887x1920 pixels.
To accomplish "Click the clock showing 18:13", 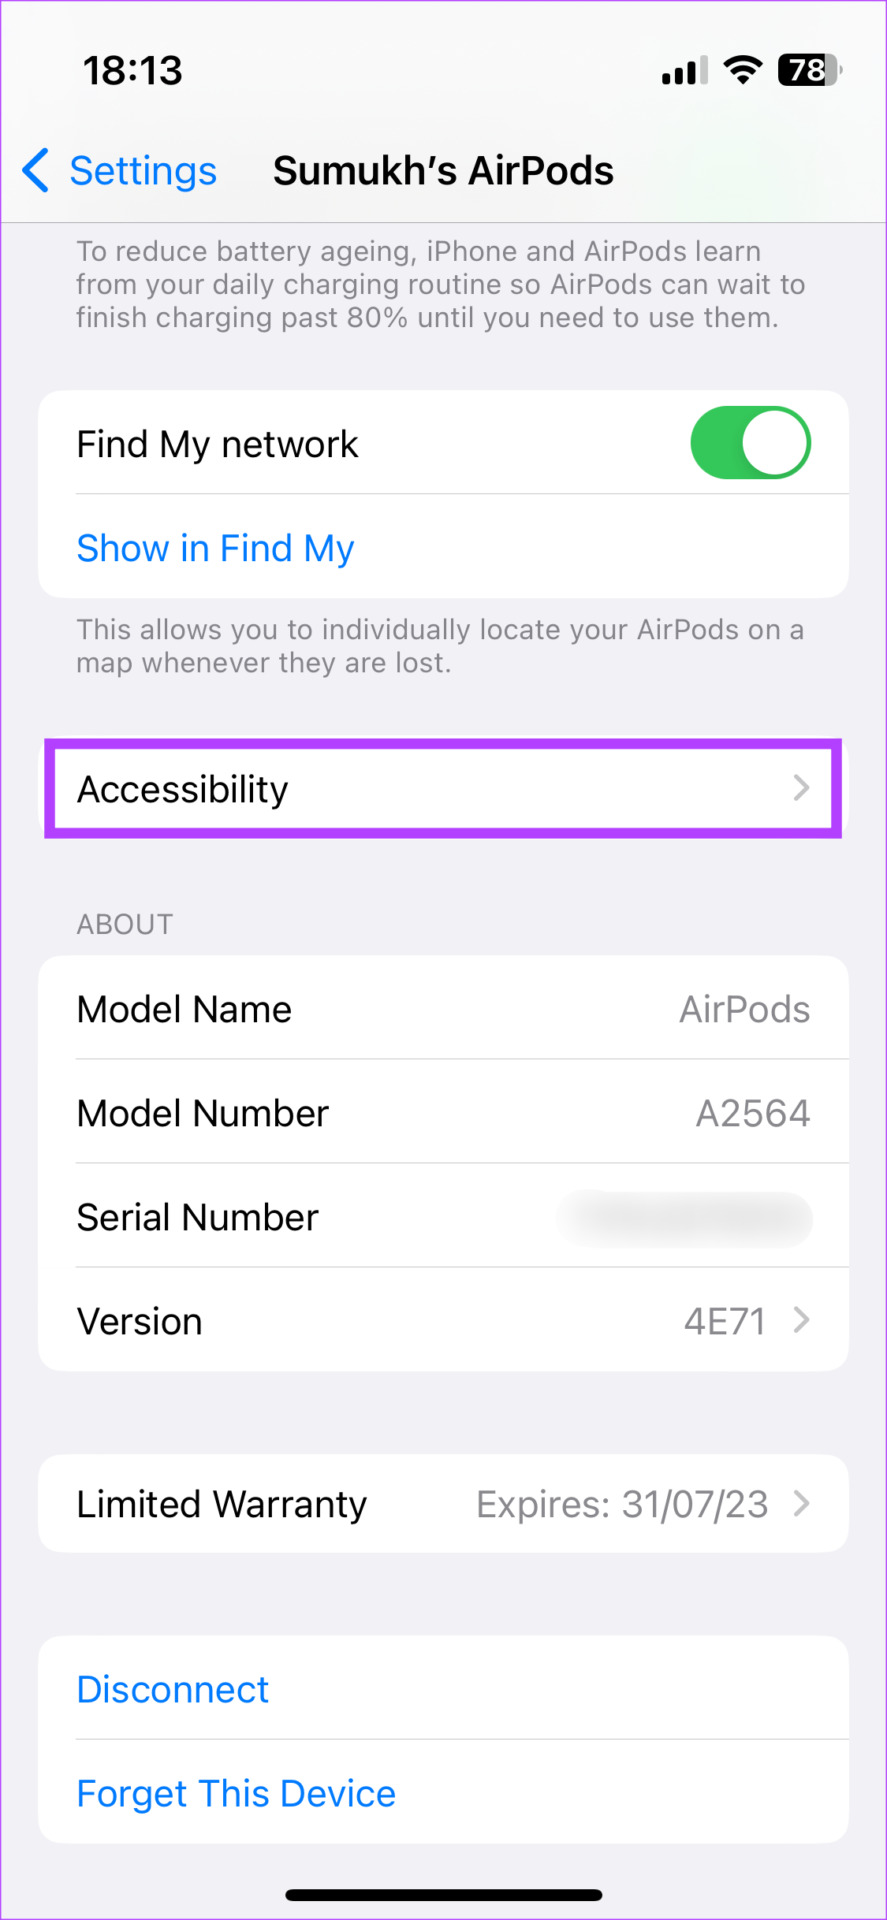I will [x=132, y=68].
